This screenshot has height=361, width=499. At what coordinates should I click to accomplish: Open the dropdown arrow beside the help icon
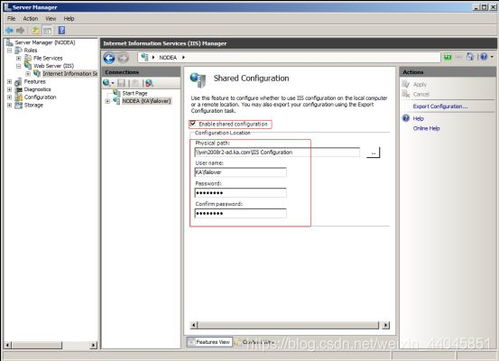[492, 57]
